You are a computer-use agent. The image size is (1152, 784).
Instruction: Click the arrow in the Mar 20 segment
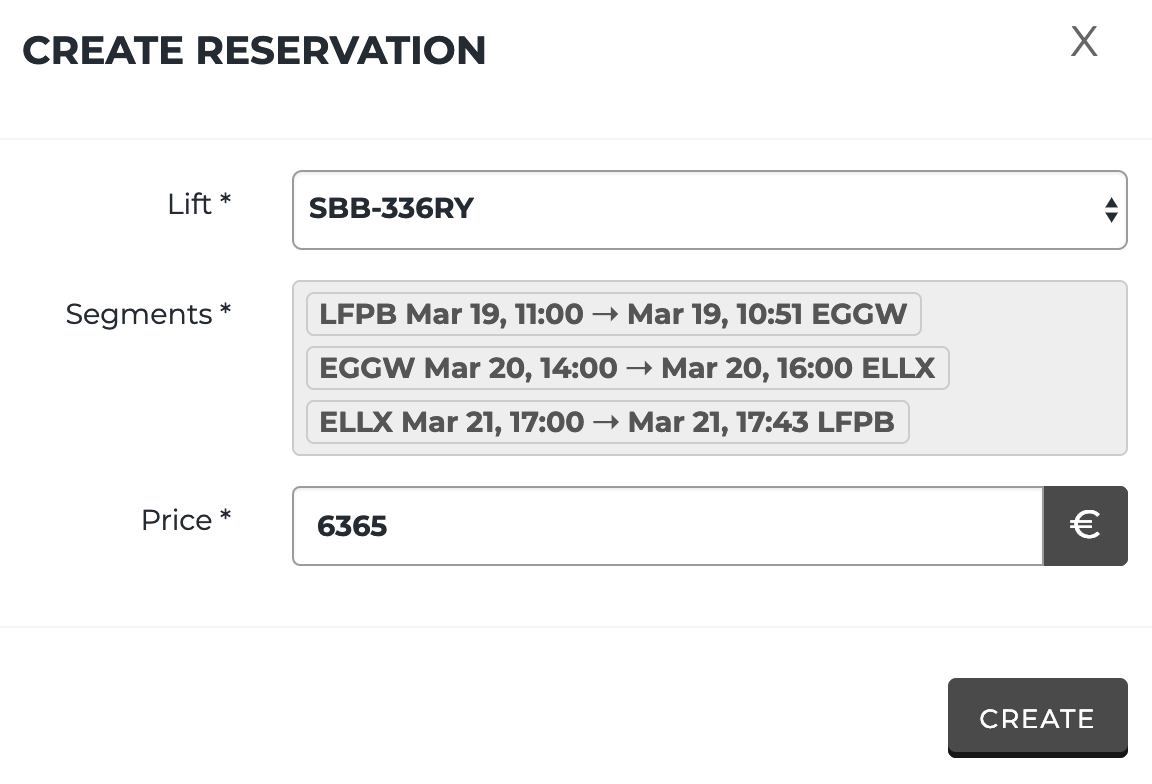(x=639, y=369)
